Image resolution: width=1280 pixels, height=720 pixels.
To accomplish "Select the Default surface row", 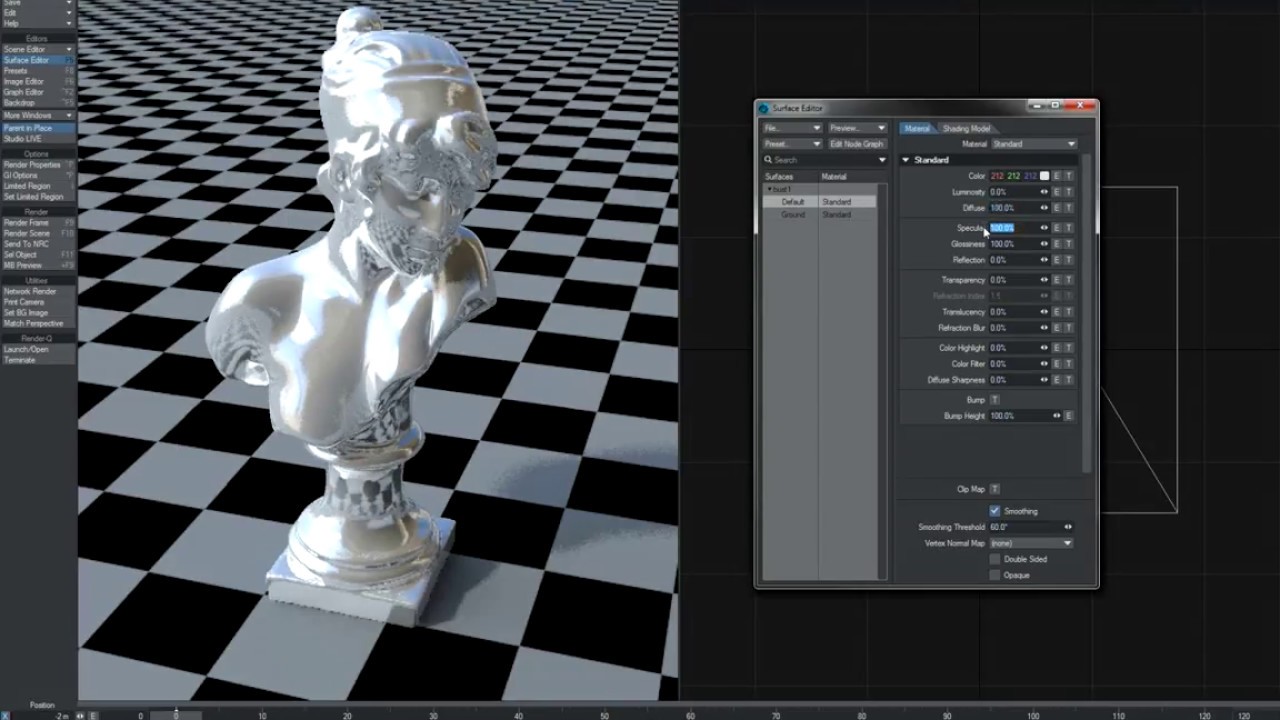I will point(820,202).
